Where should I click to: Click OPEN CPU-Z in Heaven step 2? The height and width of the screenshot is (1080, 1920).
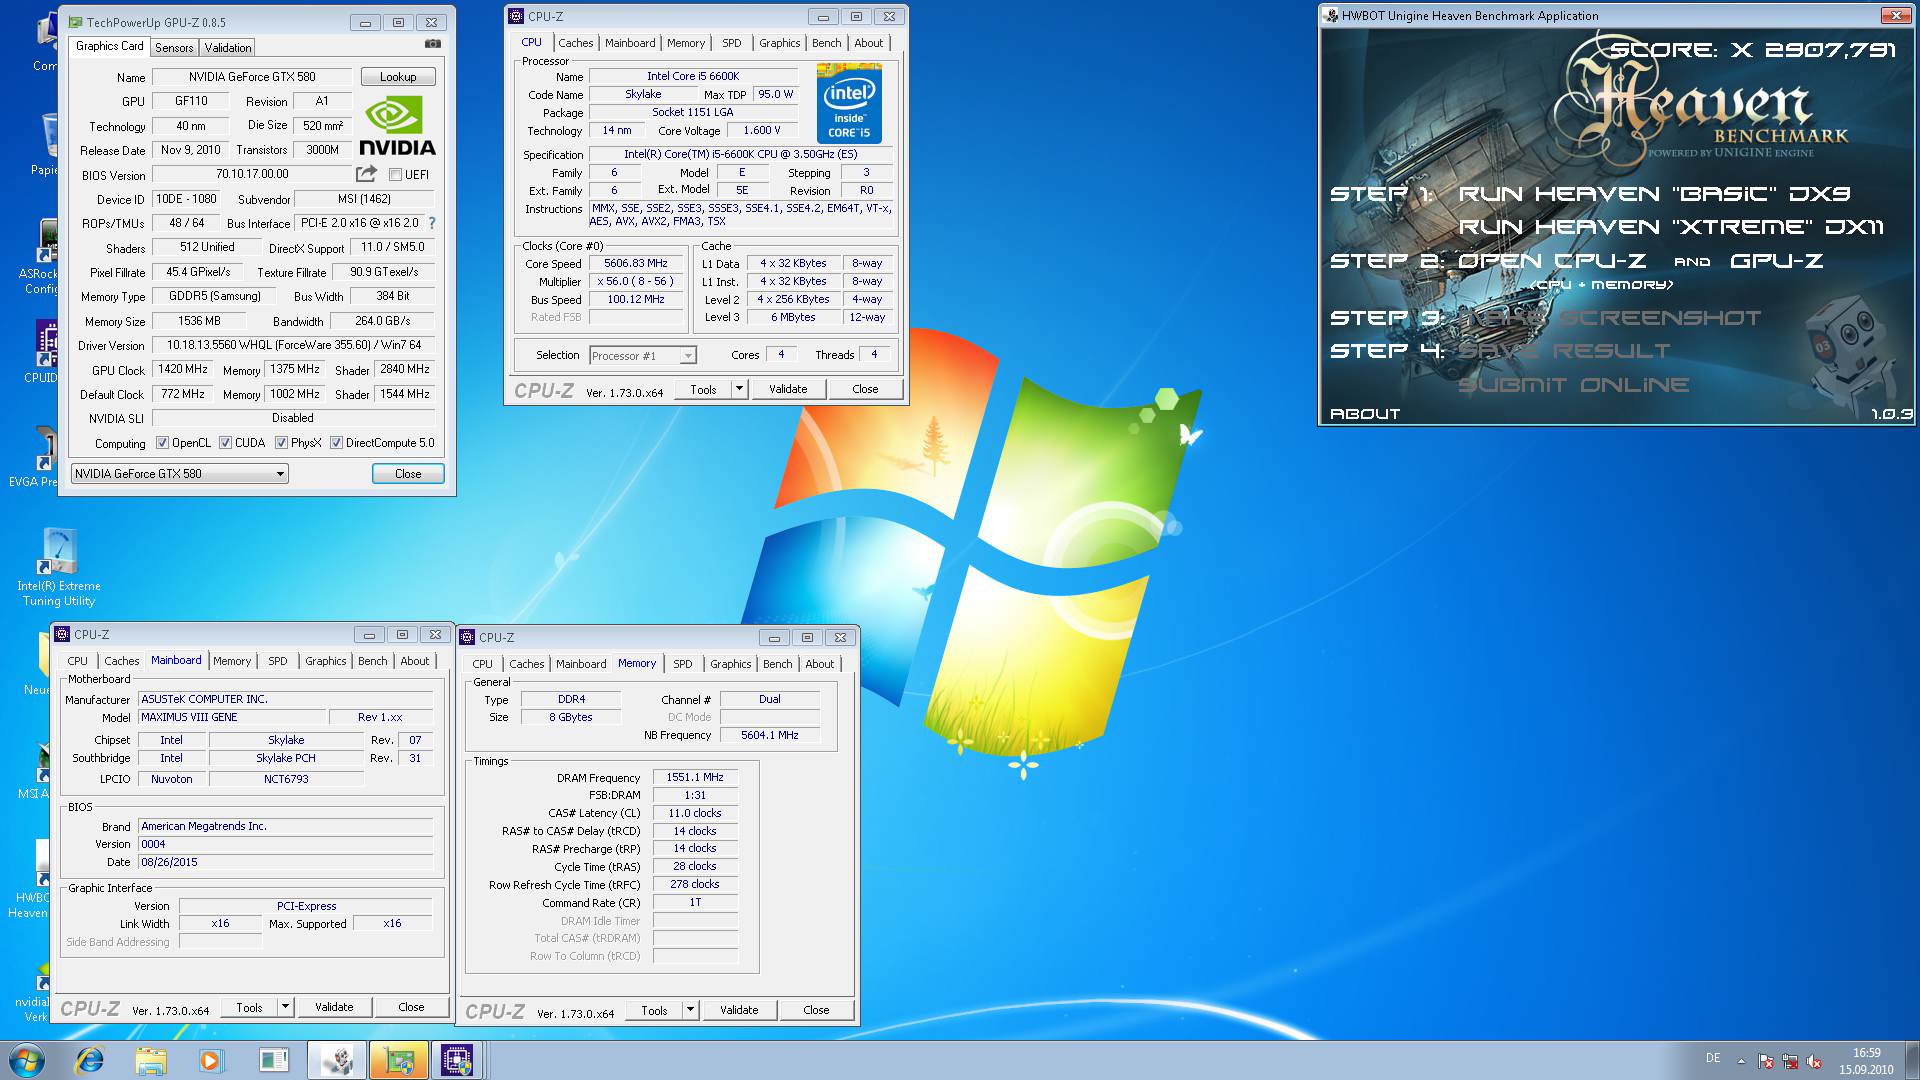[1552, 261]
